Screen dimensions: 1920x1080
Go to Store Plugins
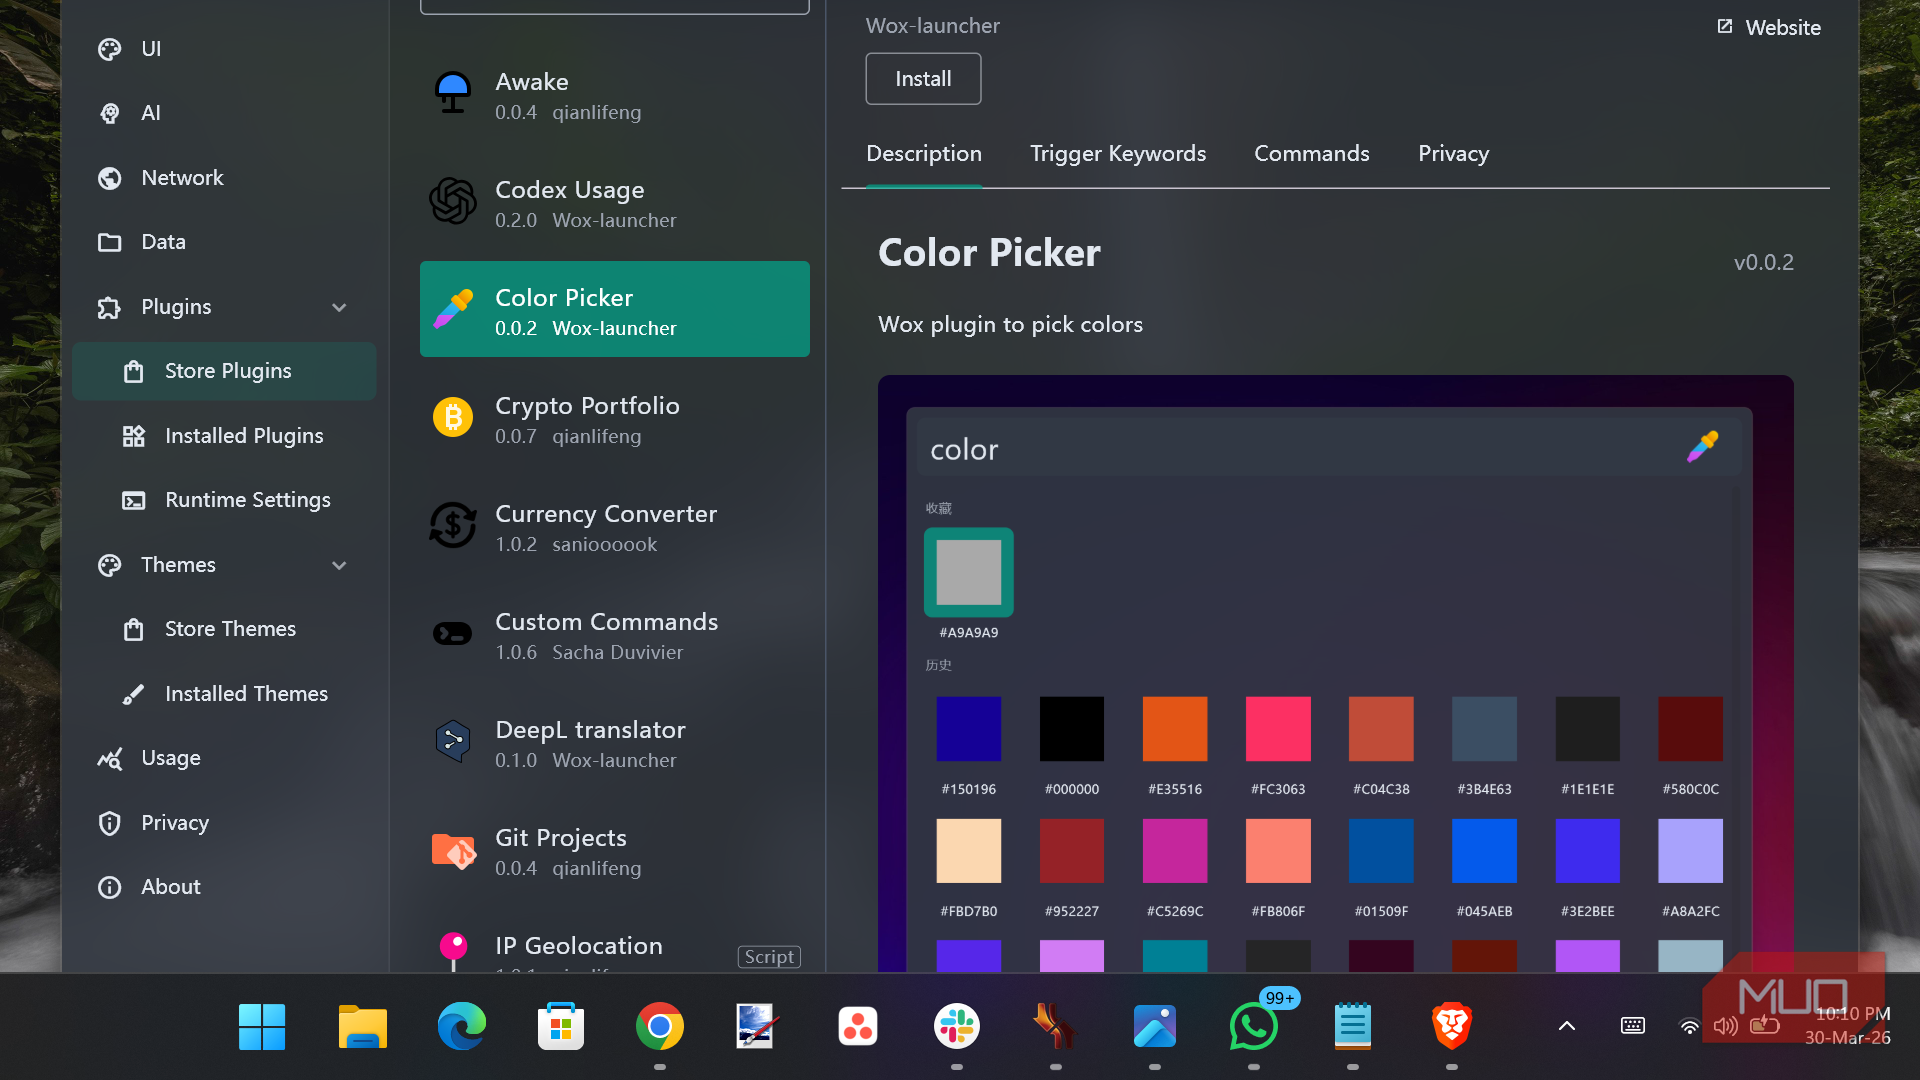click(224, 371)
